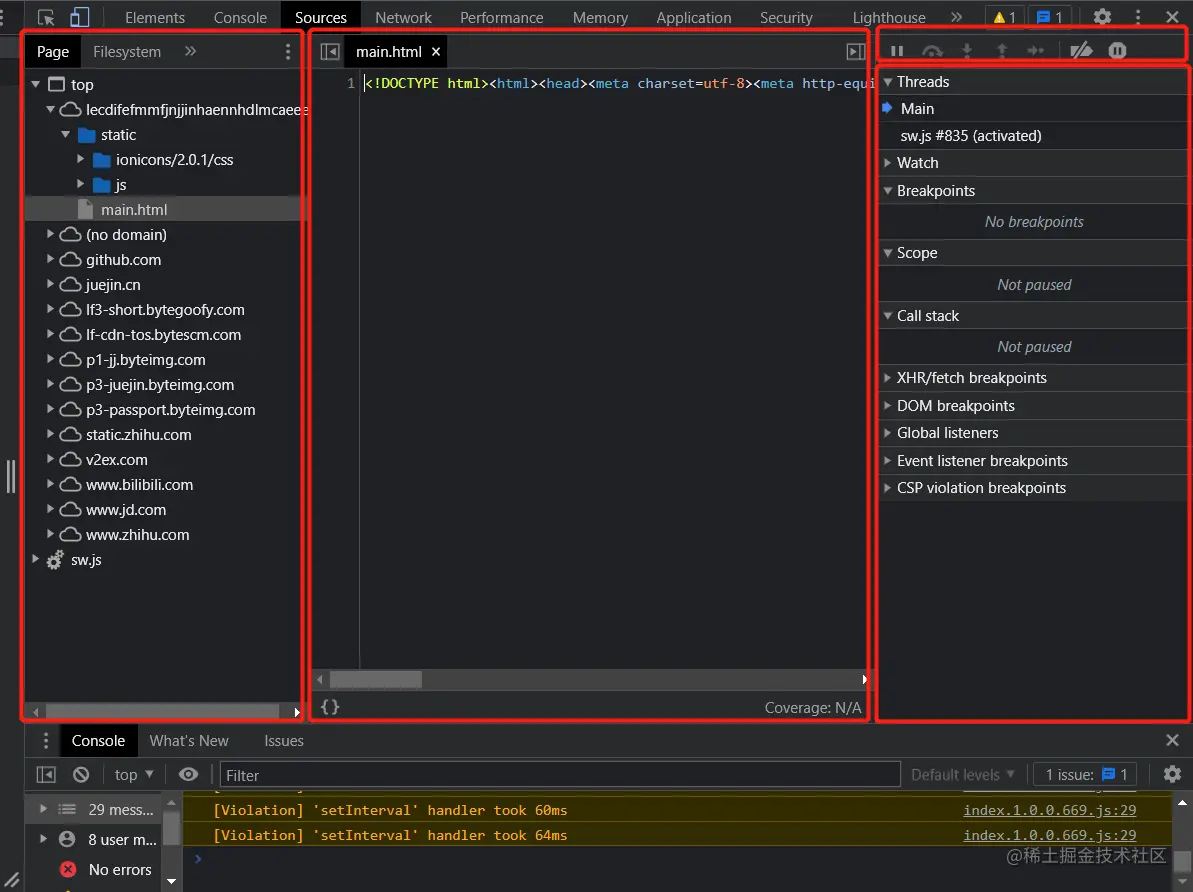
Task: Open the console drawer three-dot menu
Action: pos(46,741)
